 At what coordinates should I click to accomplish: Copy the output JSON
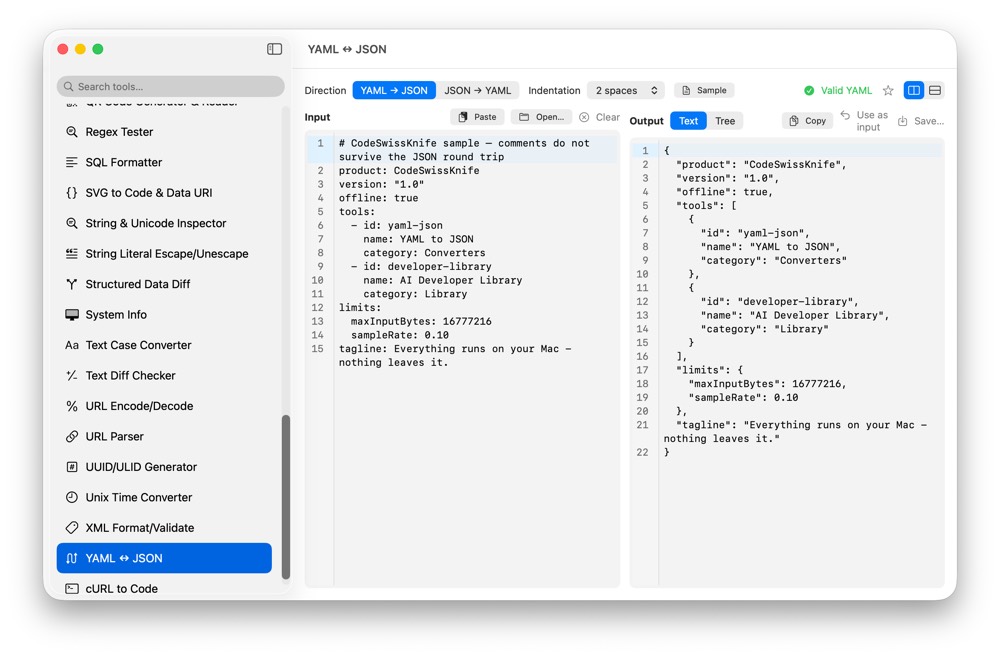point(807,121)
